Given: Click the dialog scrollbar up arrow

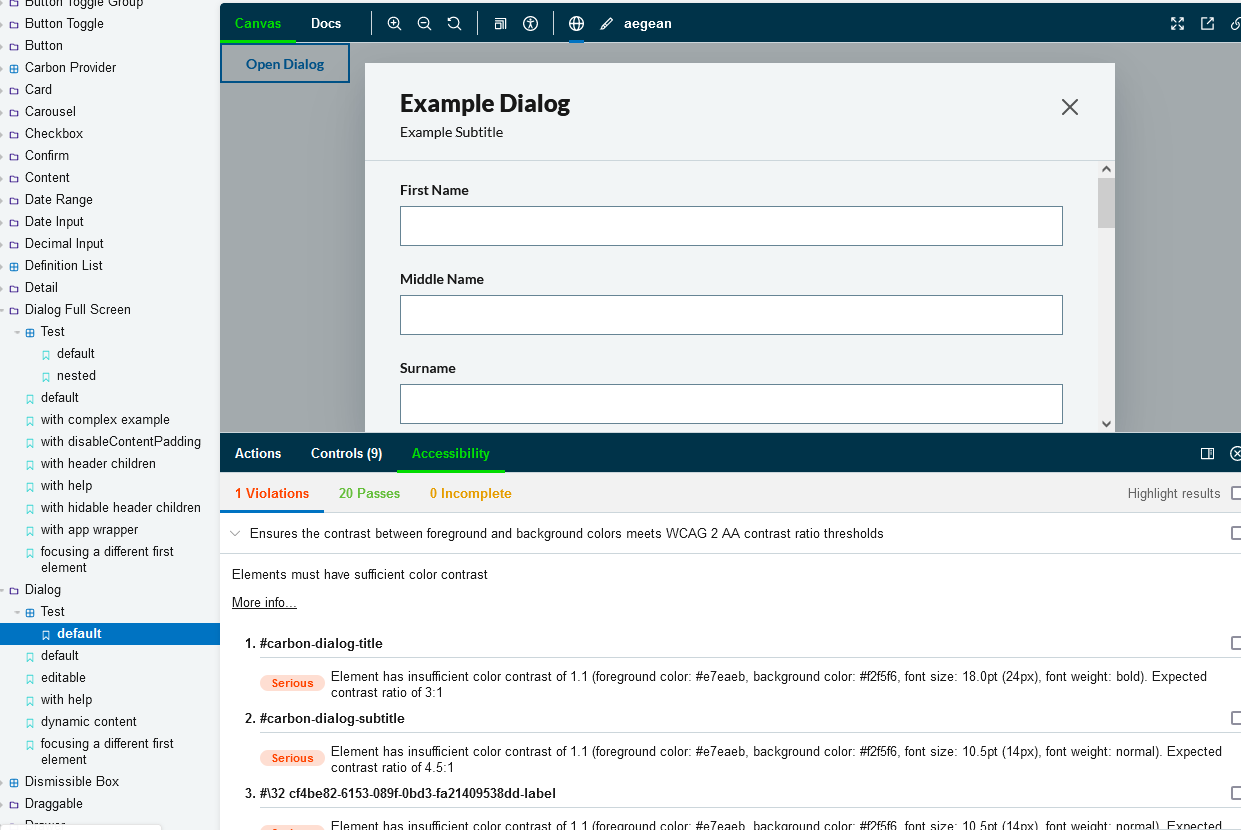Looking at the screenshot, I should pos(1106,170).
